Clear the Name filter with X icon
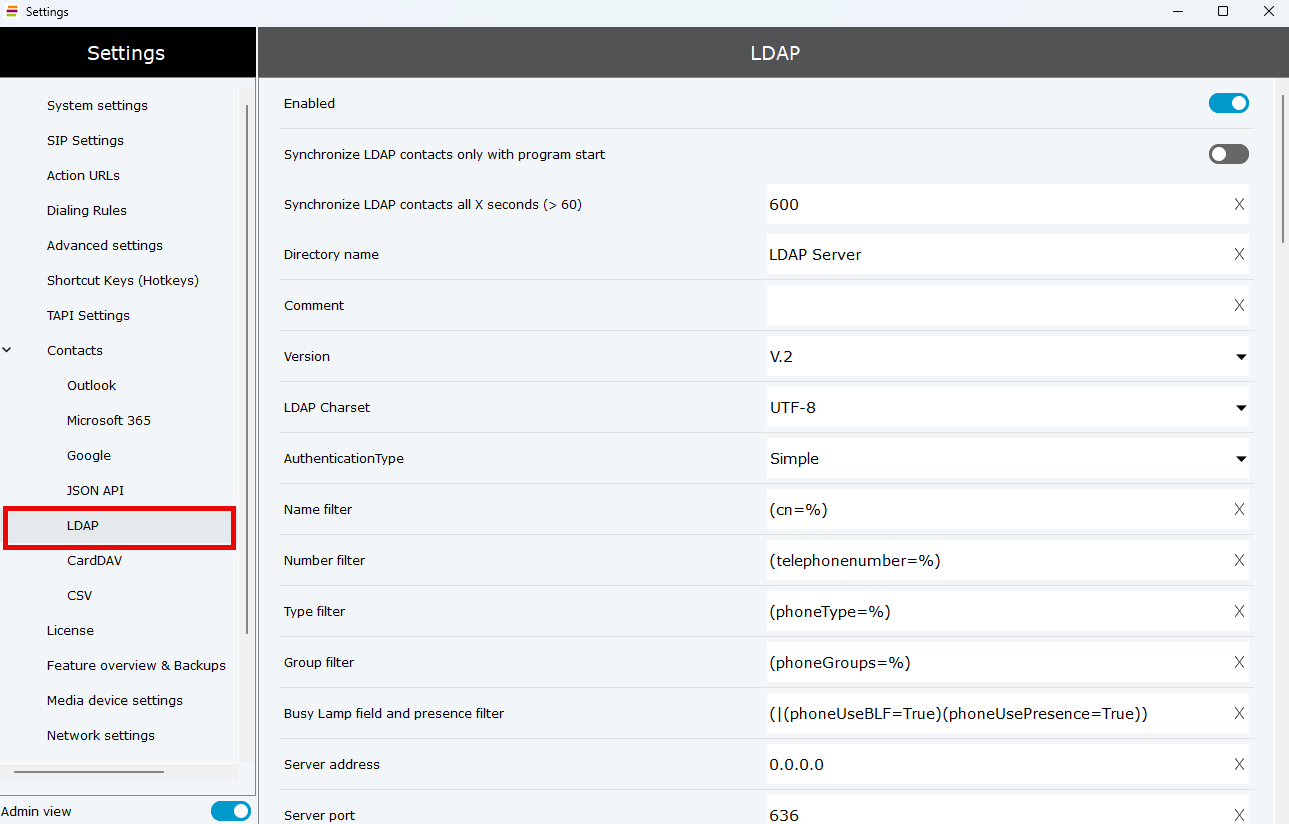1289x824 pixels. click(1239, 509)
